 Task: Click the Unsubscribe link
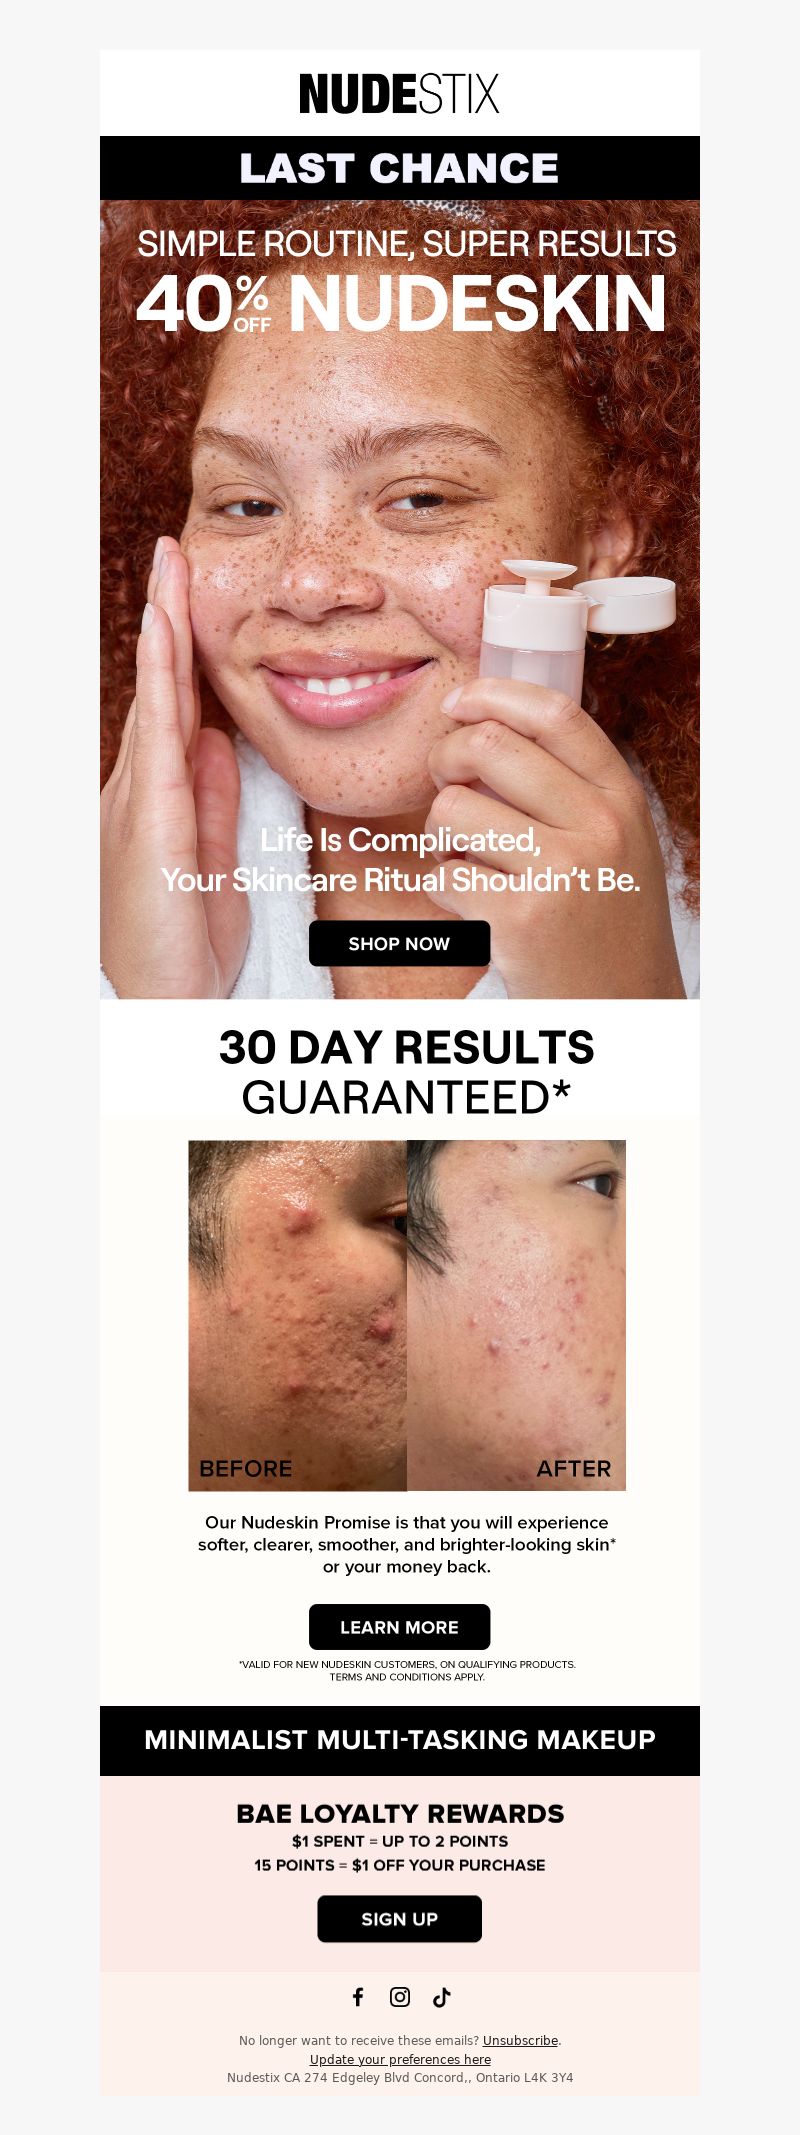[x=520, y=2041]
